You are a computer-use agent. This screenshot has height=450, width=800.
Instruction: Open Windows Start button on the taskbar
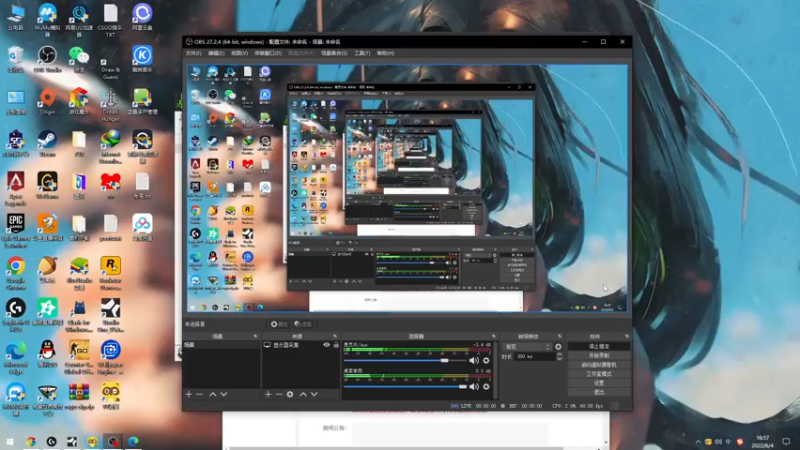[x=10, y=442]
